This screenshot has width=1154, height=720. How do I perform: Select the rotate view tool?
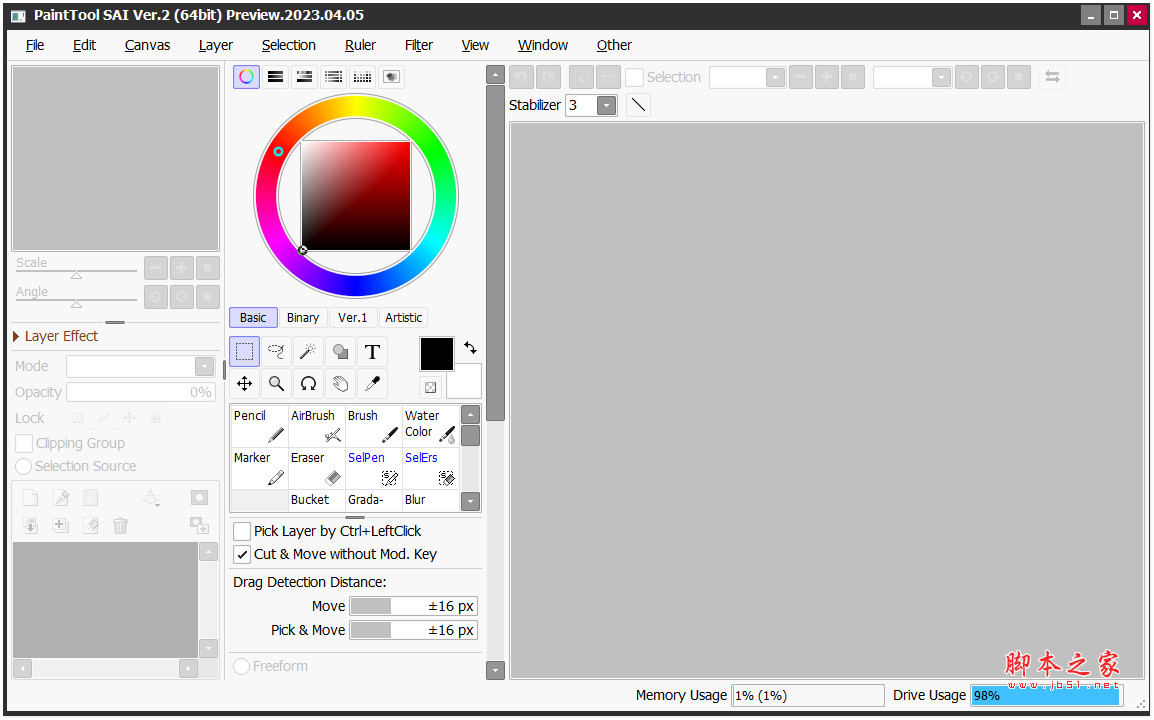click(308, 384)
